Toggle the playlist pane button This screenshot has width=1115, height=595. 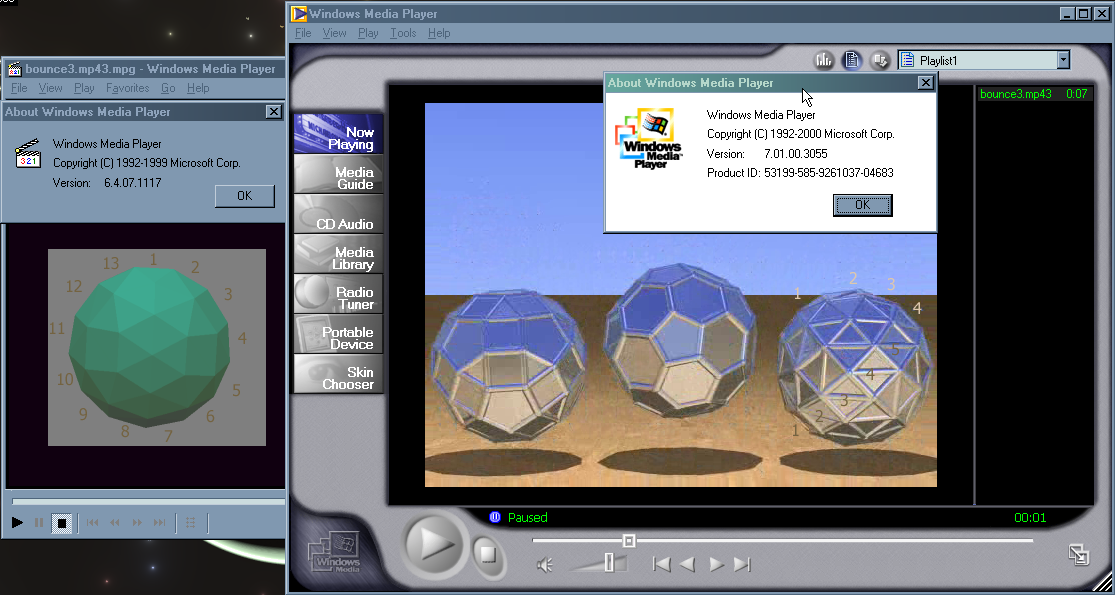(852, 60)
